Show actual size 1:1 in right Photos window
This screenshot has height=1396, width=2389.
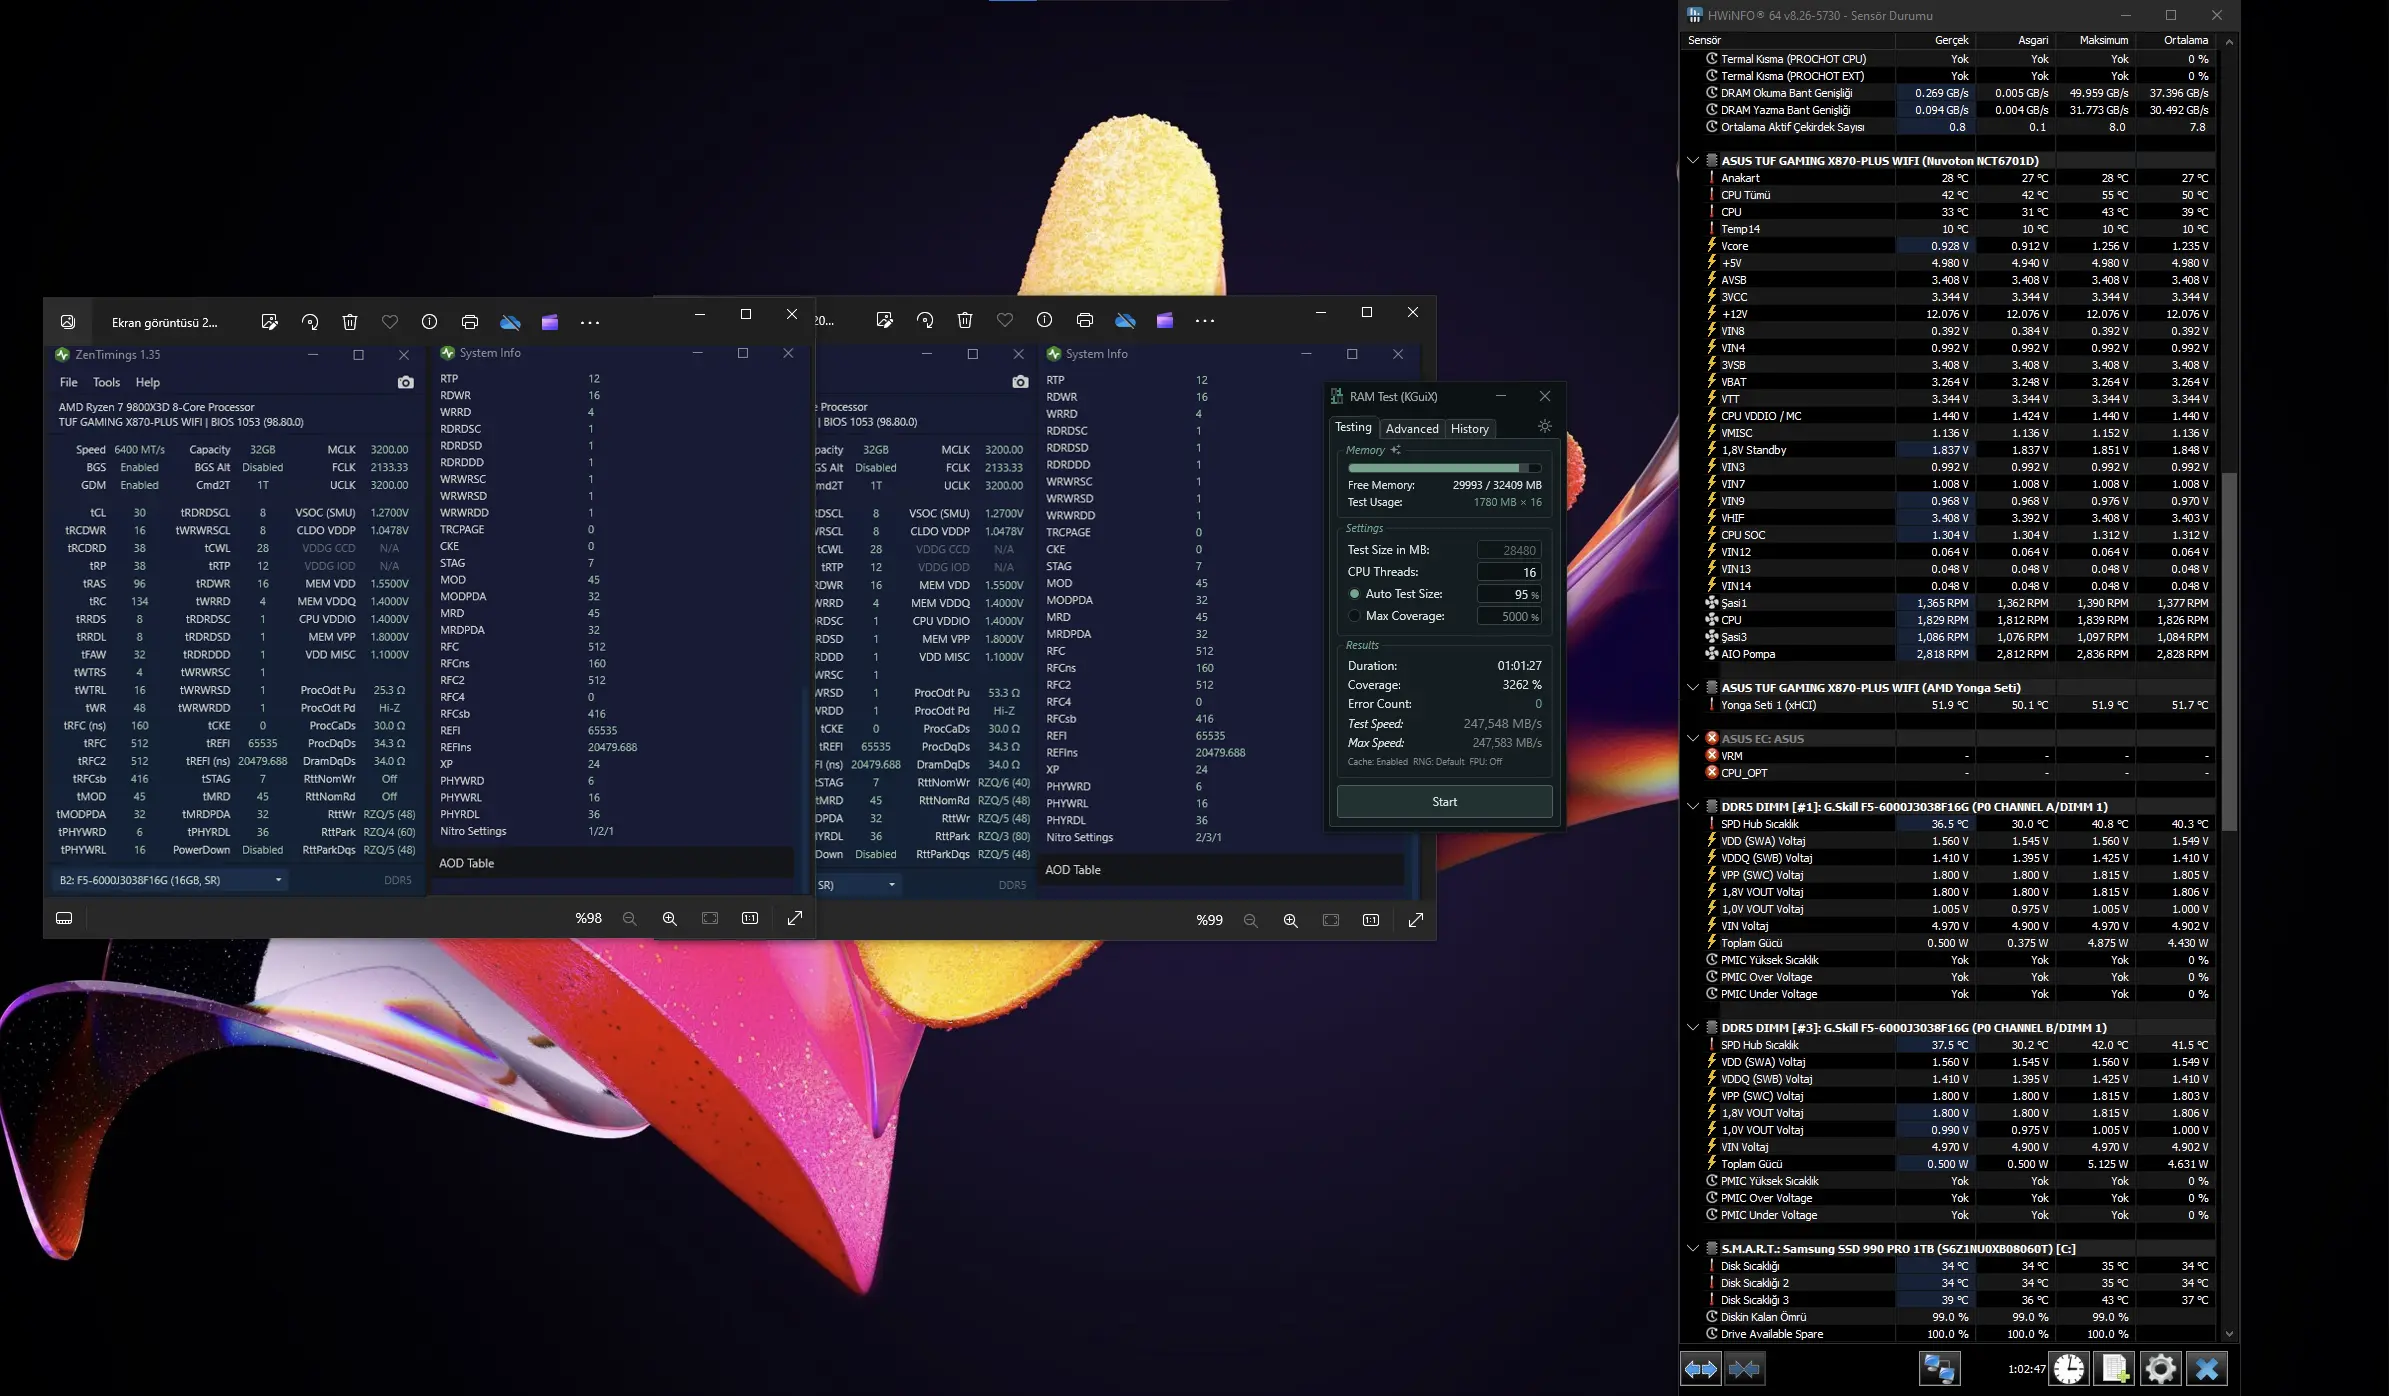coord(1371,920)
